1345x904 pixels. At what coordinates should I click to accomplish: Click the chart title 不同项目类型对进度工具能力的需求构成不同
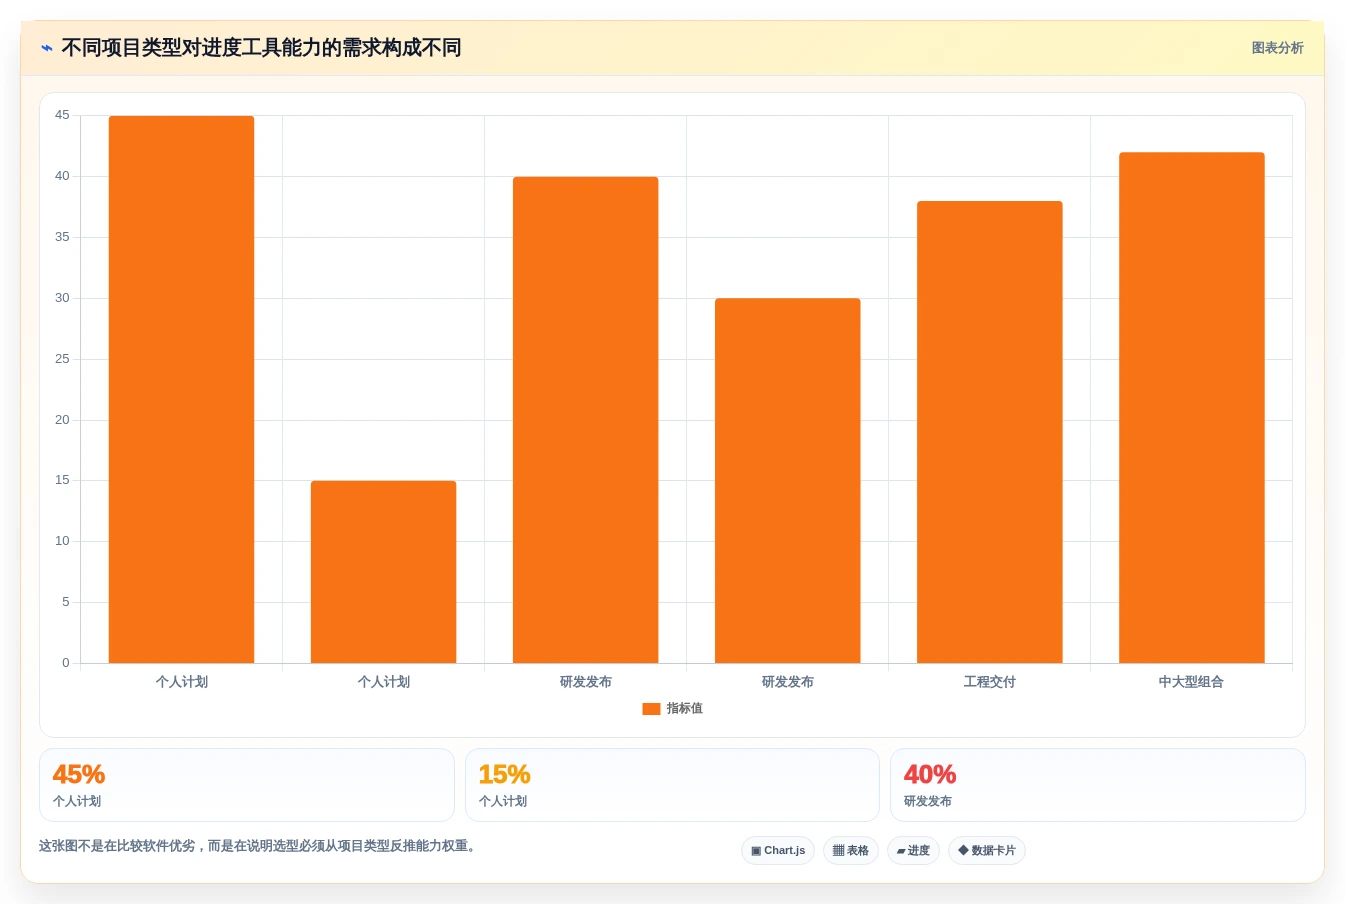tap(261, 48)
